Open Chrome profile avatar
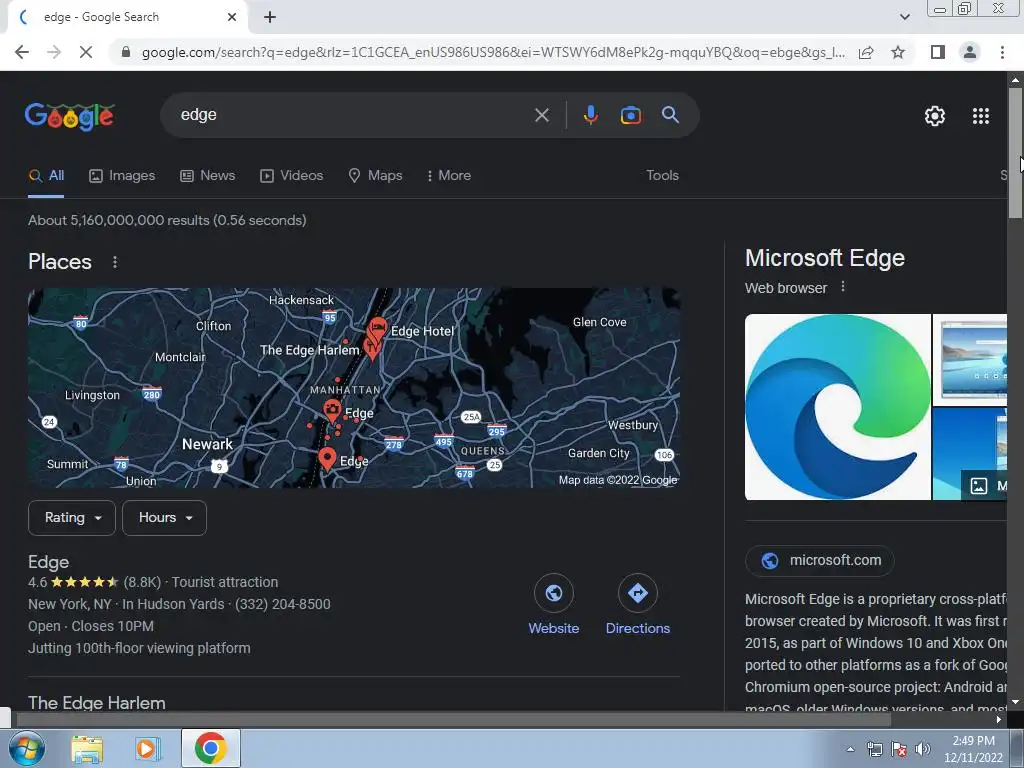Image resolution: width=1024 pixels, height=768 pixels. 970,52
